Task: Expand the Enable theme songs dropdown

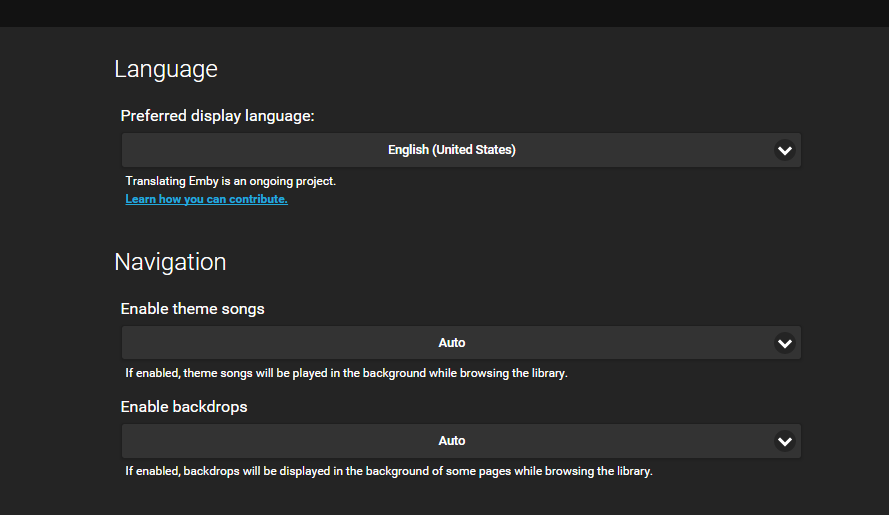Action: (461, 343)
